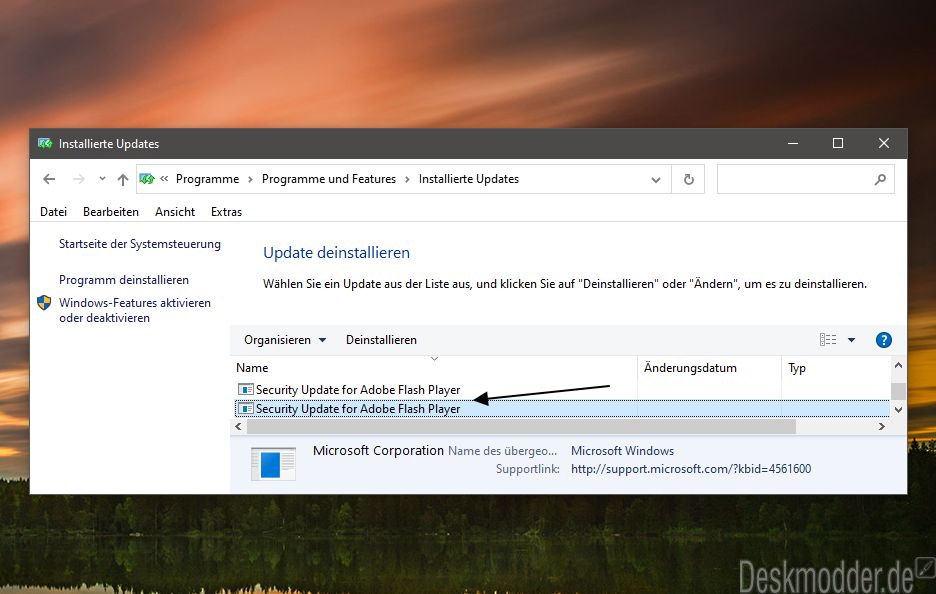936x594 pixels.
Task: Refresh the Installierte Updates list
Action: 688,179
